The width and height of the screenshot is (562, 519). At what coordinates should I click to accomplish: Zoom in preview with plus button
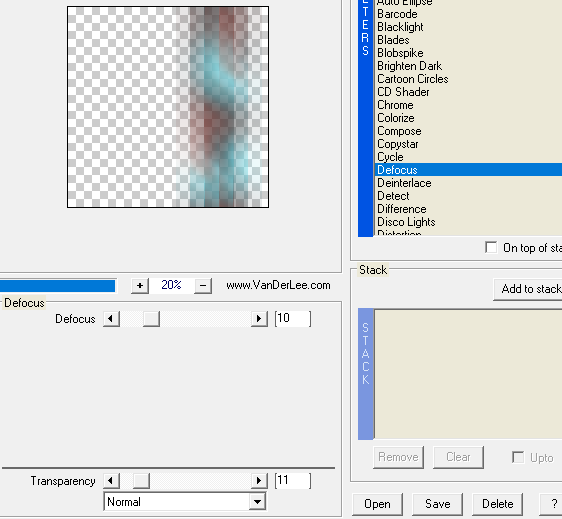point(140,286)
